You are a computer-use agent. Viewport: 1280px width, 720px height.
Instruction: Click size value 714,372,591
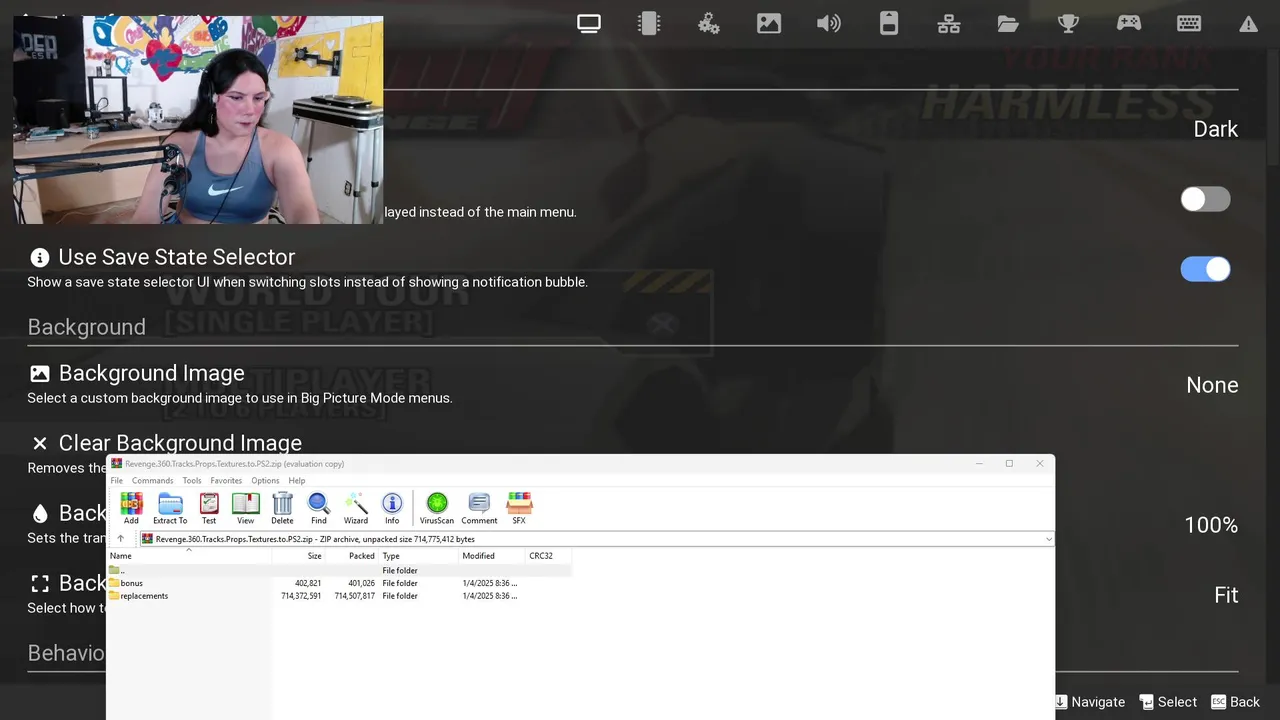301,596
